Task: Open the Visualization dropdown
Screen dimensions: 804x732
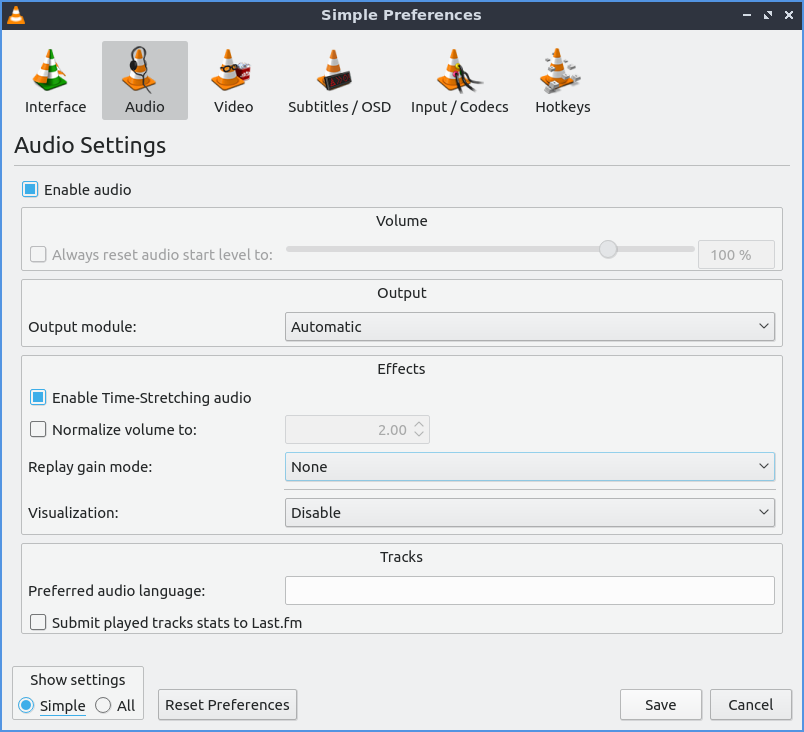Action: (x=529, y=513)
